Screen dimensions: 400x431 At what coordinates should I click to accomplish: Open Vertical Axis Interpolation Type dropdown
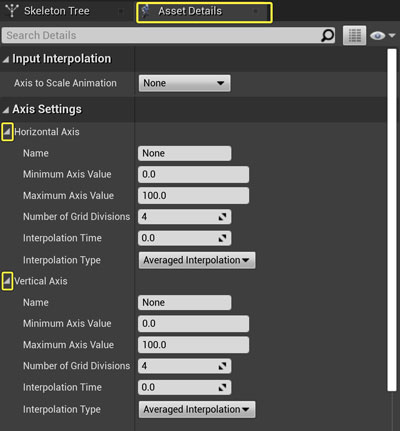[197, 409]
